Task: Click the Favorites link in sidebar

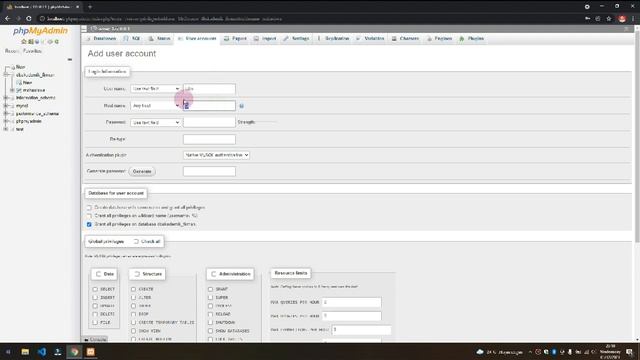Action: (x=32, y=51)
